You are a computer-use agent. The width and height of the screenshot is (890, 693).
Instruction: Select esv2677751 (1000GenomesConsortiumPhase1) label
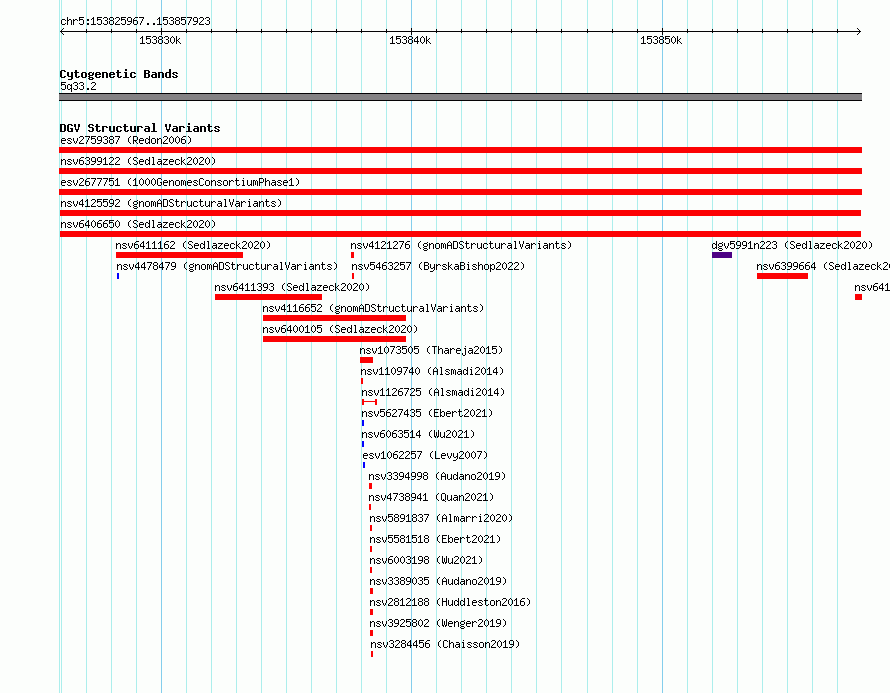(x=180, y=182)
